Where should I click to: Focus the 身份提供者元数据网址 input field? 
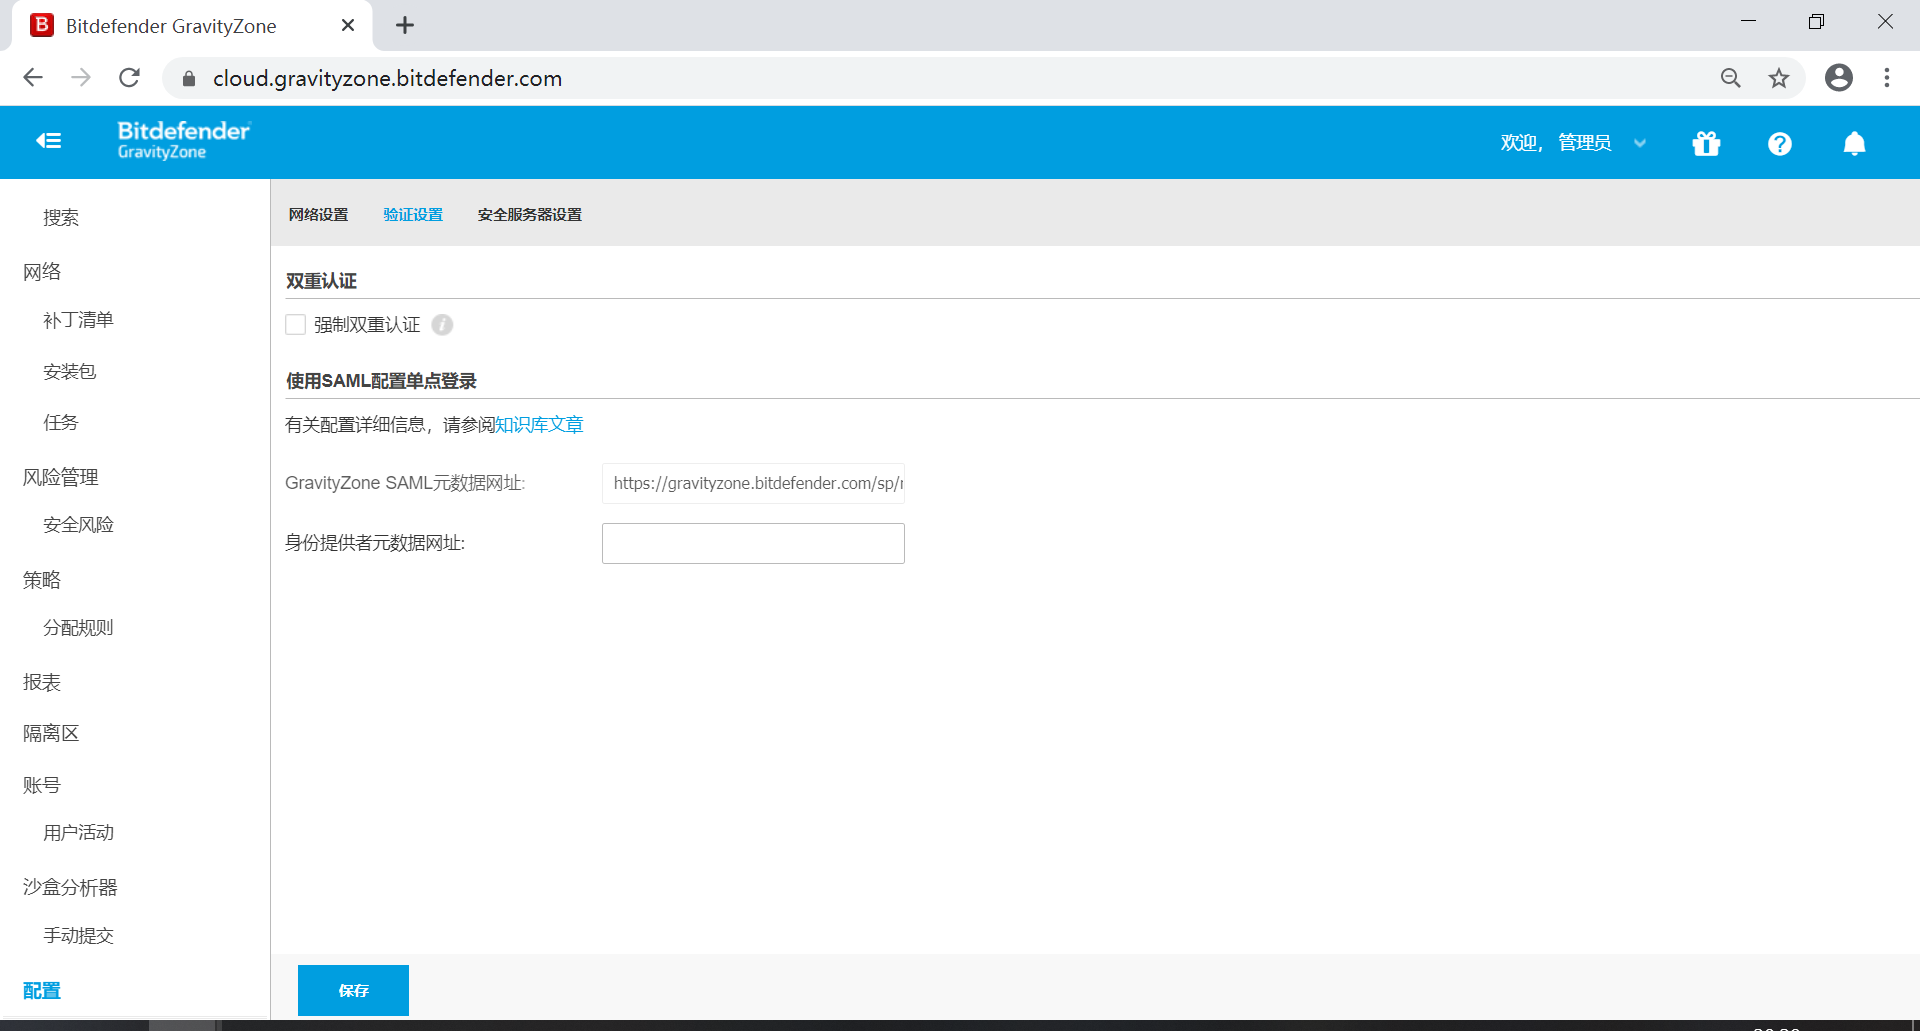(753, 543)
